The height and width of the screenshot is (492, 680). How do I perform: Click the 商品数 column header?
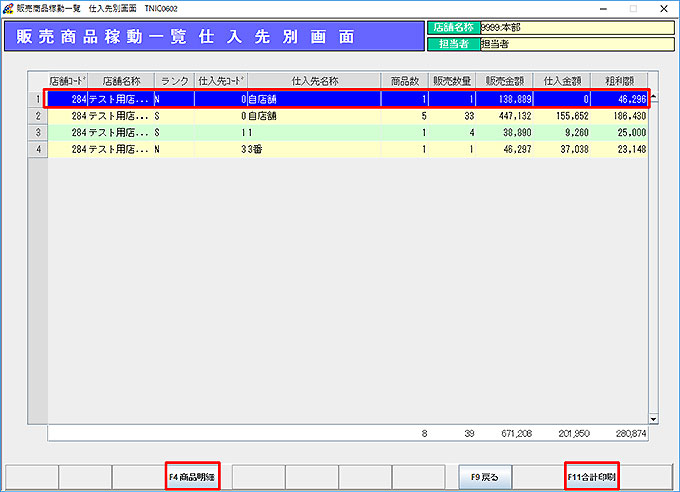404,80
